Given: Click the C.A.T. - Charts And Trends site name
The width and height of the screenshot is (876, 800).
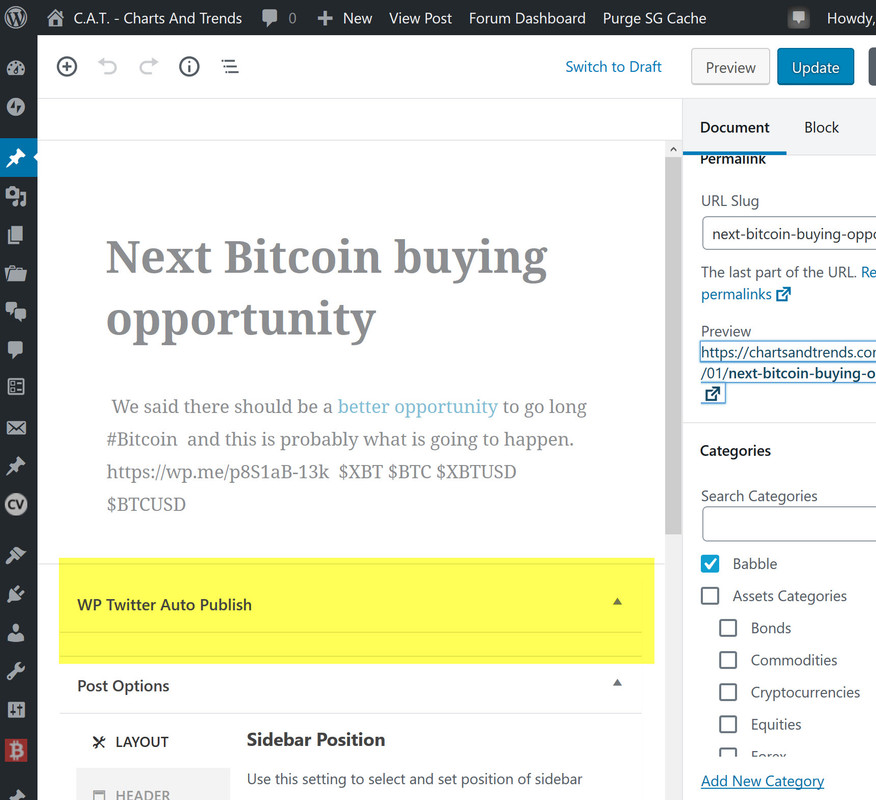Looking at the screenshot, I should coord(158,18).
